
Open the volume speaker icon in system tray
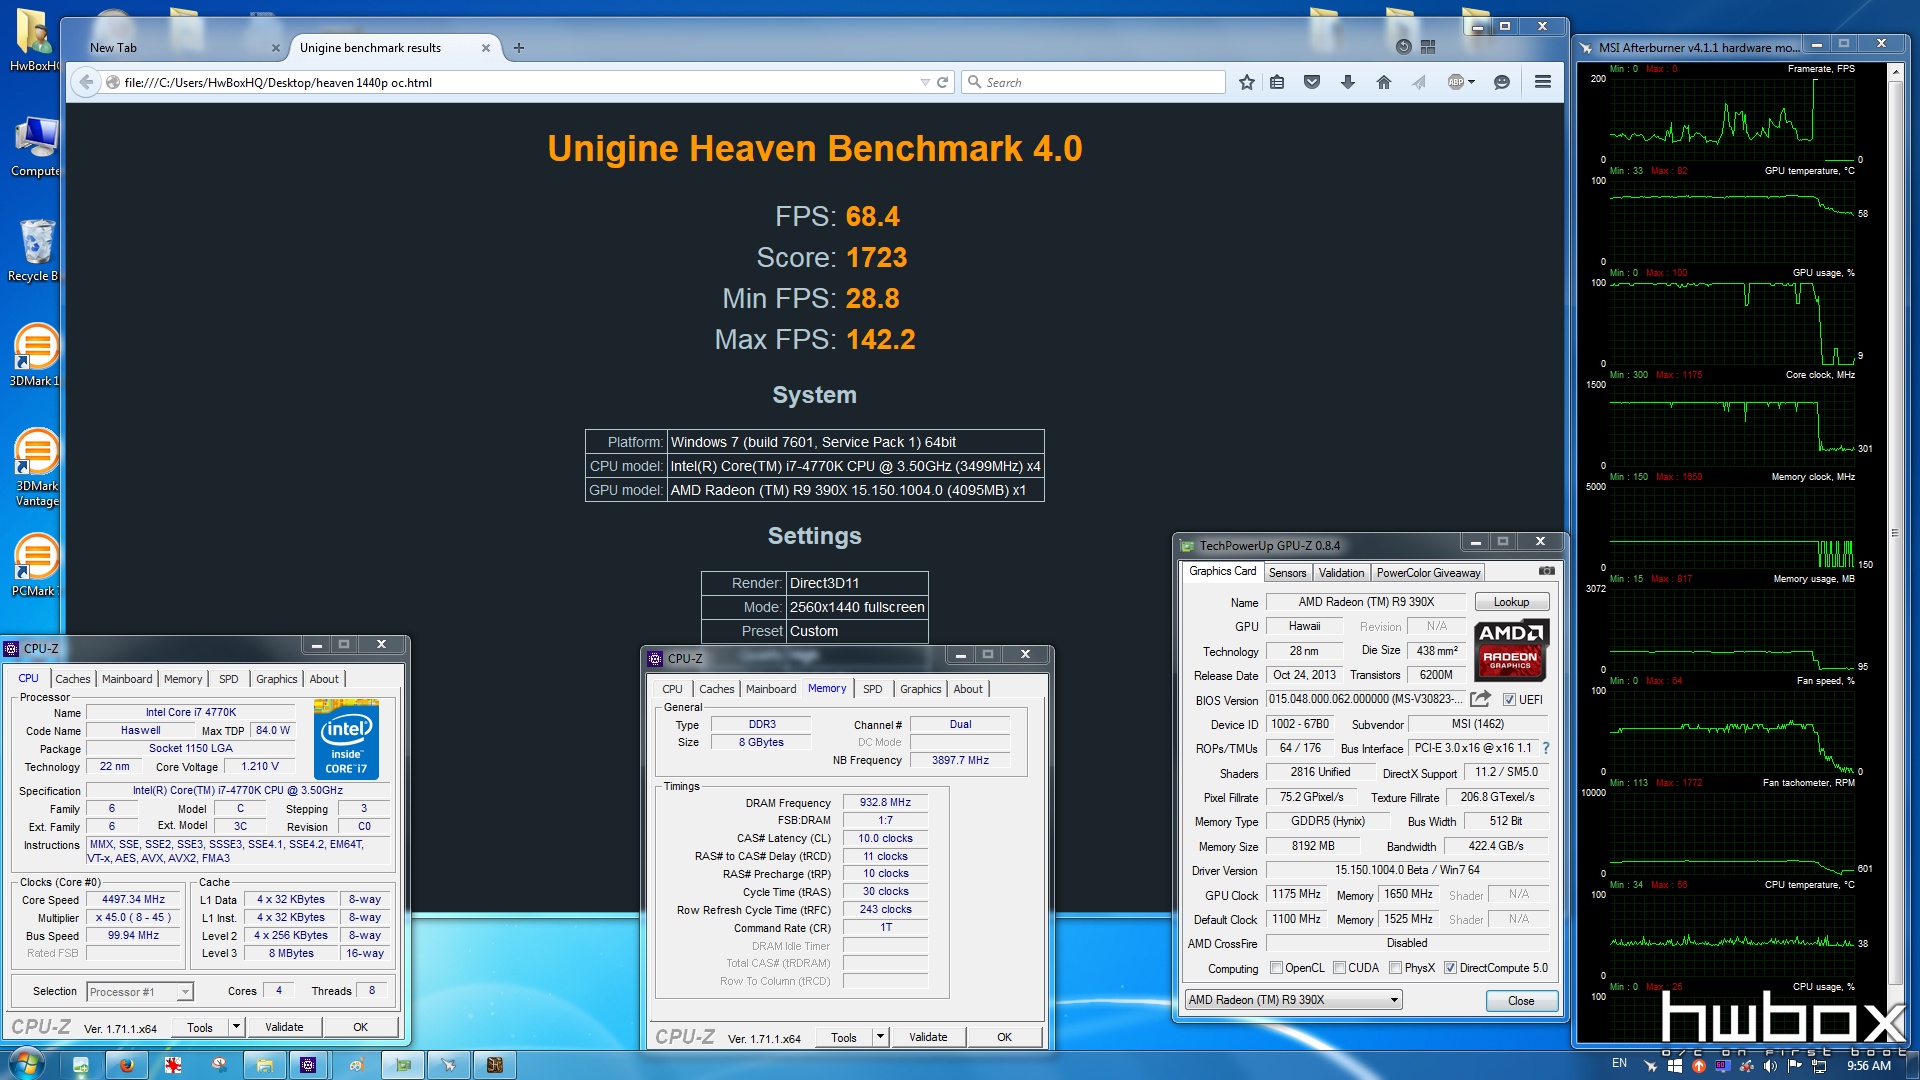pyautogui.click(x=1770, y=1066)
